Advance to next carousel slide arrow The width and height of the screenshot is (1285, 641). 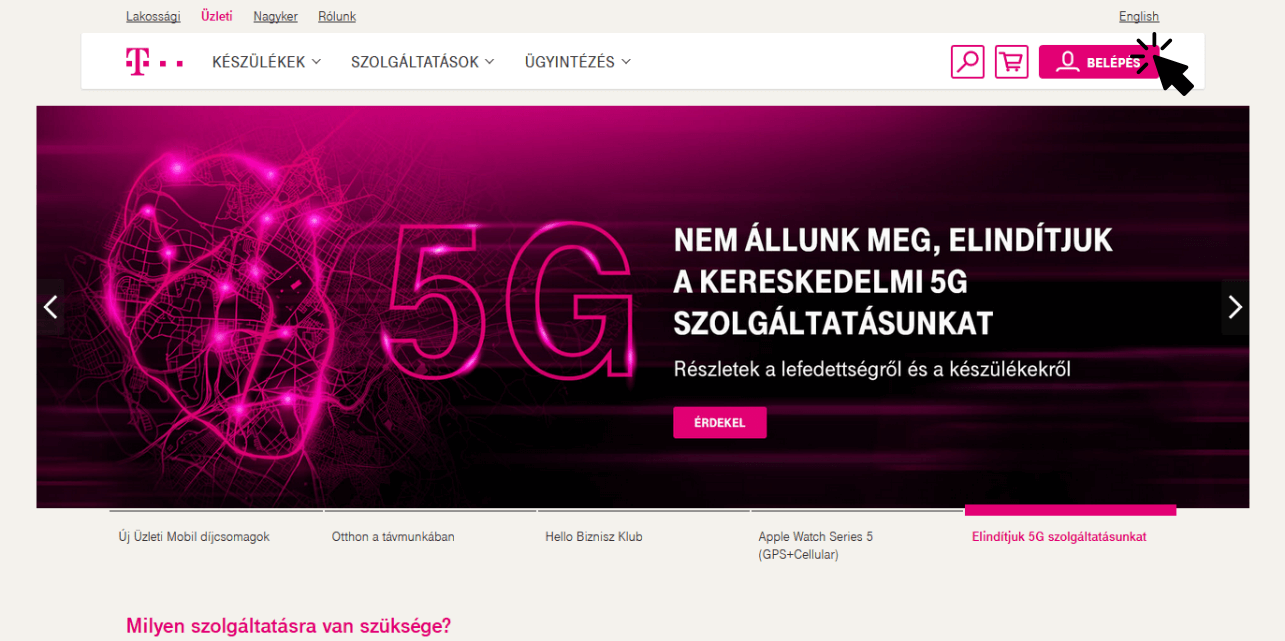point(1235,307)
